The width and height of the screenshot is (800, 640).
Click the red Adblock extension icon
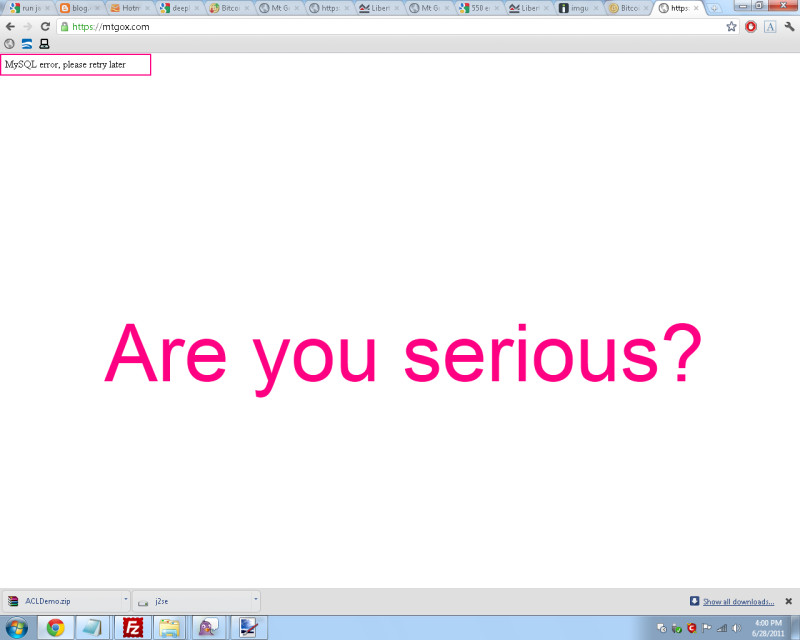coord(751,27)
